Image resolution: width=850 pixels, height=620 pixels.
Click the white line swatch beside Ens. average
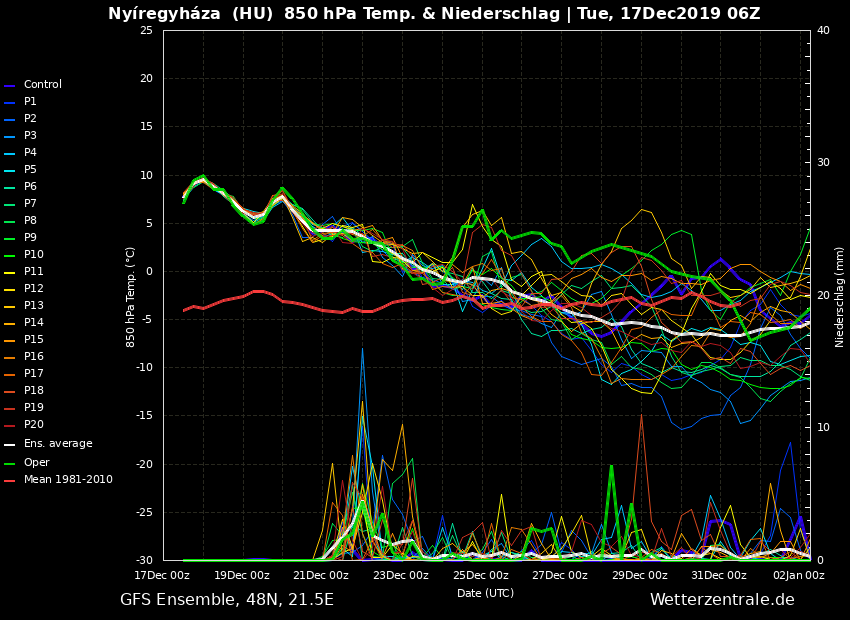point(10,445)
